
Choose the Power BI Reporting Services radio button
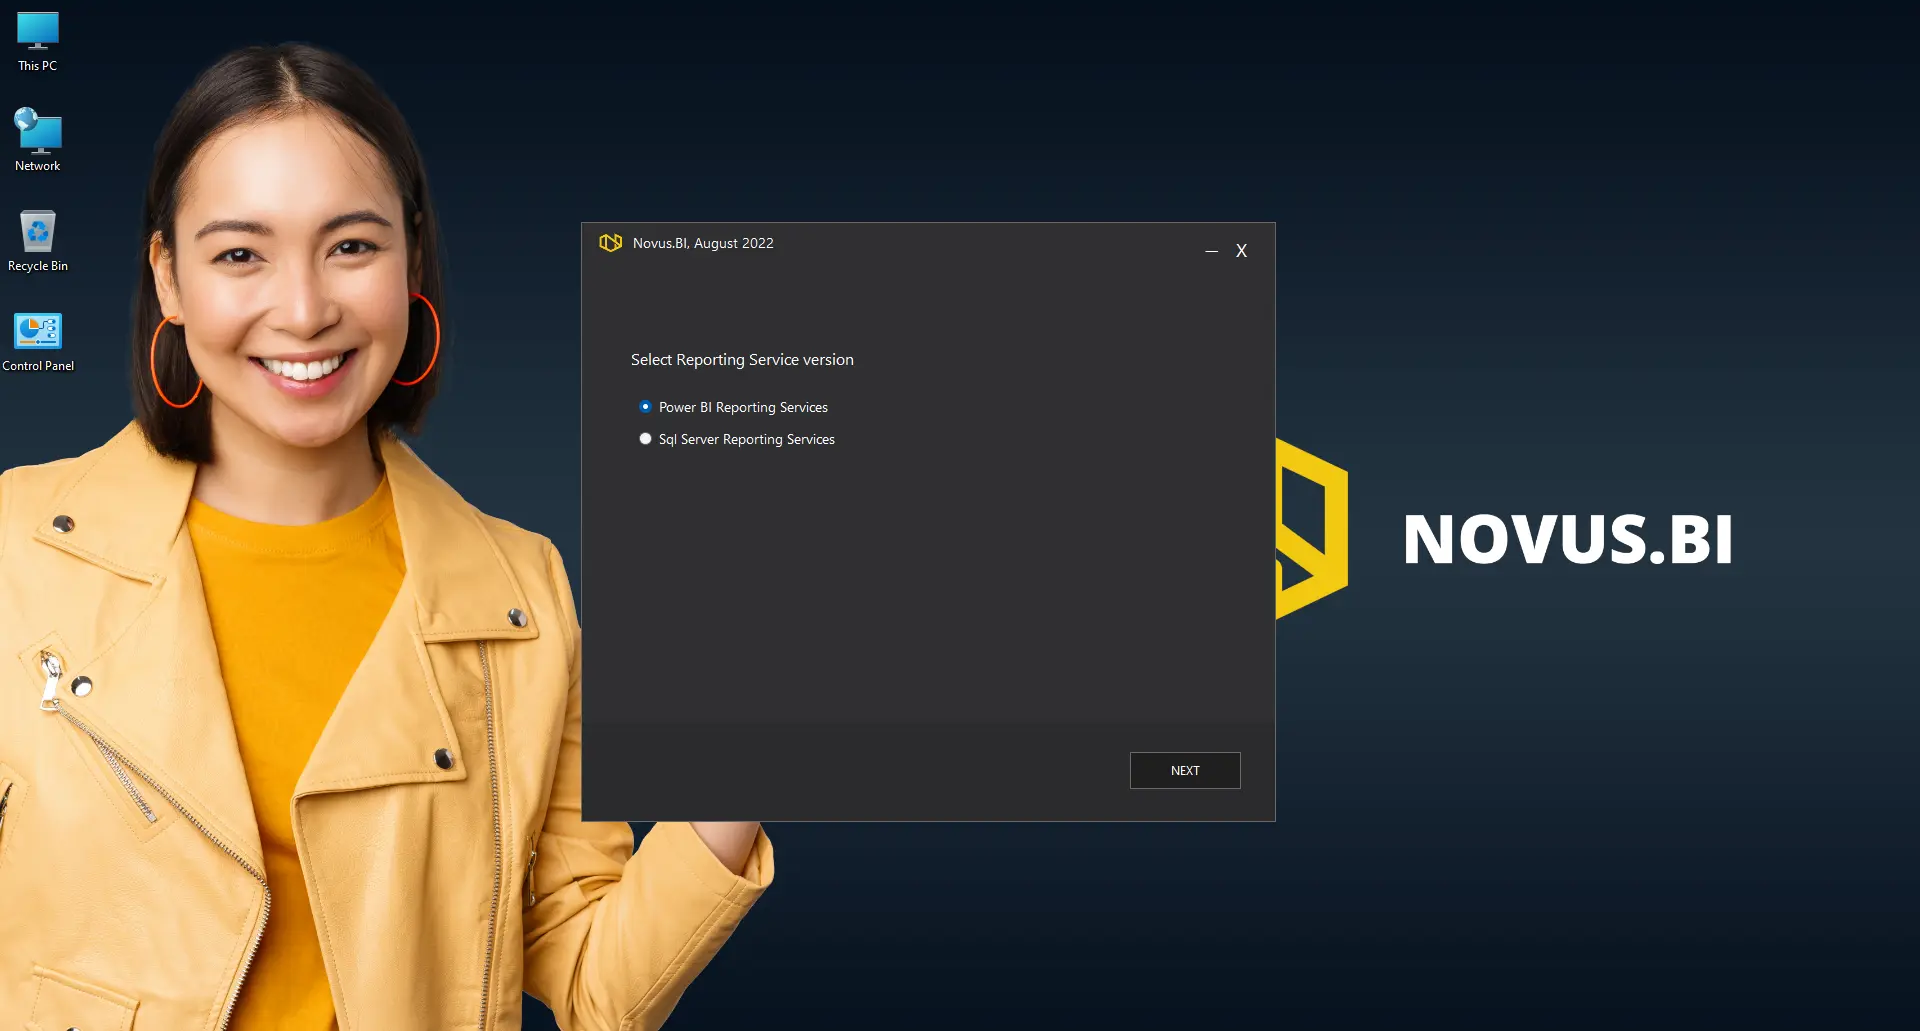click(645, 407)
